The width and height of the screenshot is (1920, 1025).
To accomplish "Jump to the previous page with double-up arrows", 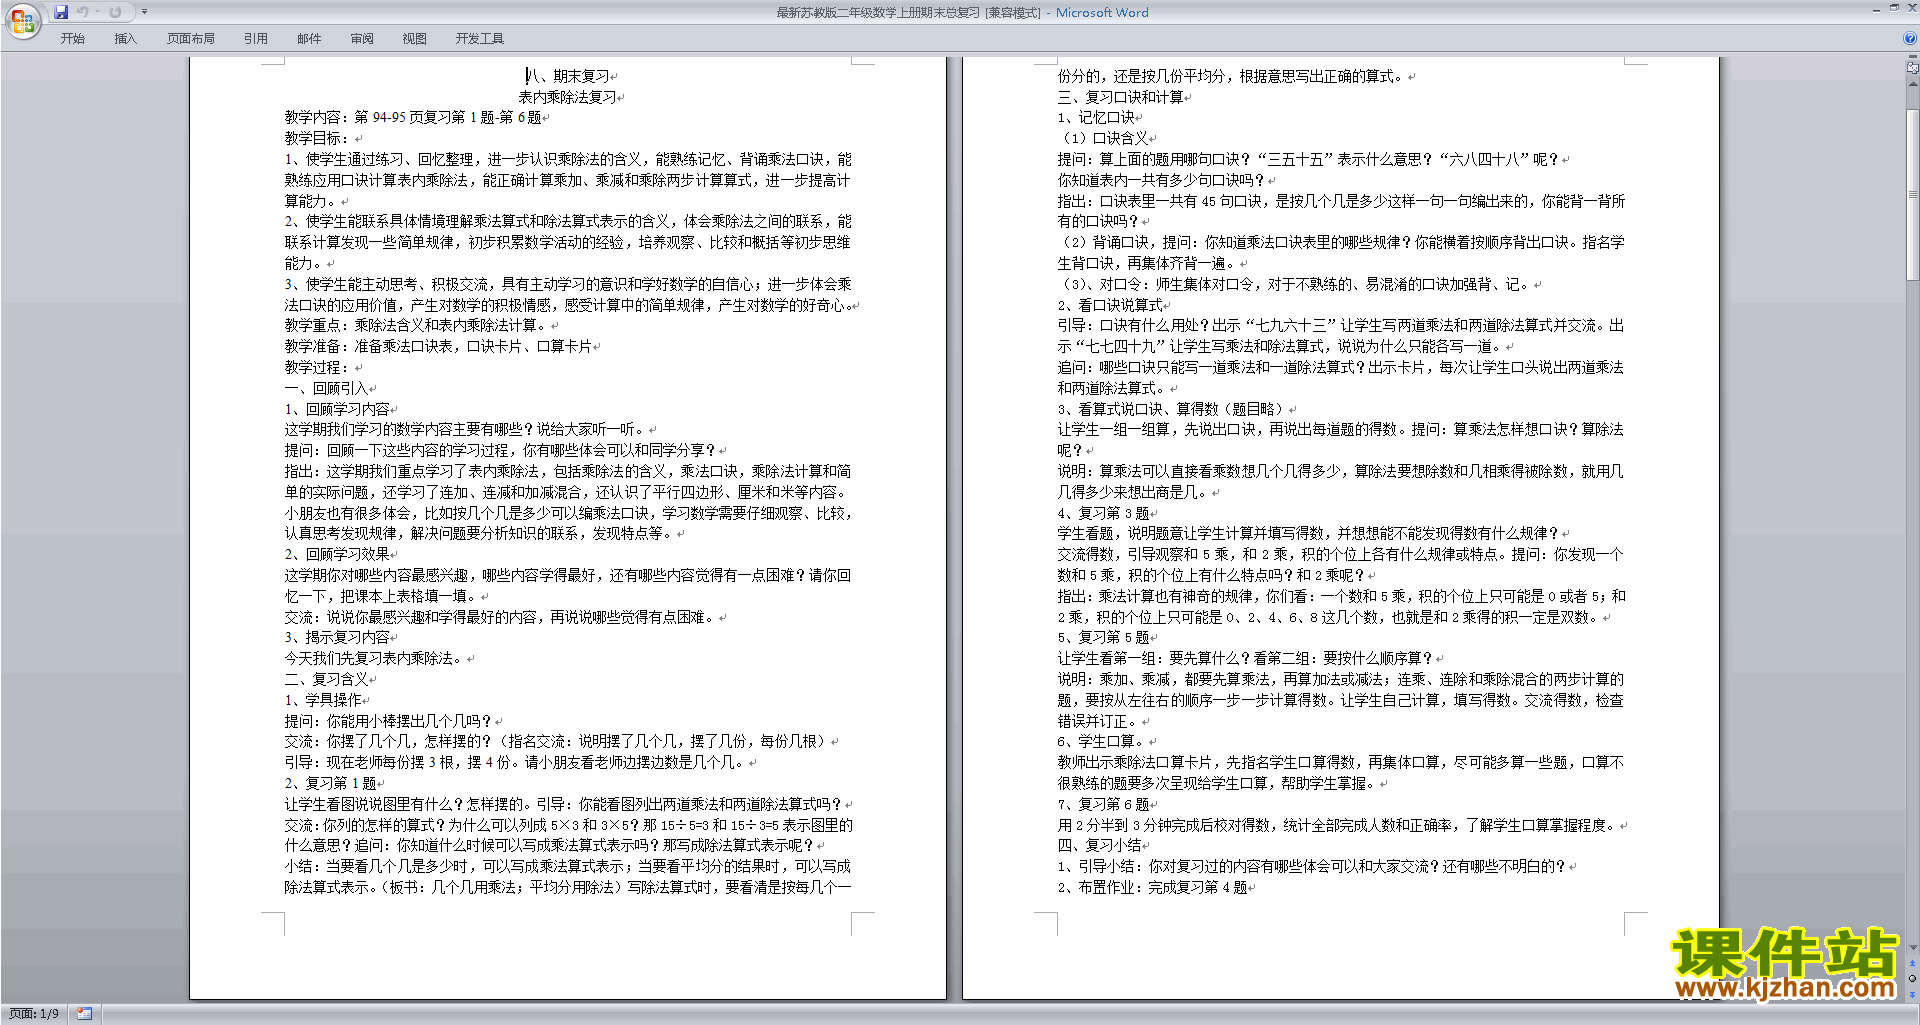I will (1912, 964).
